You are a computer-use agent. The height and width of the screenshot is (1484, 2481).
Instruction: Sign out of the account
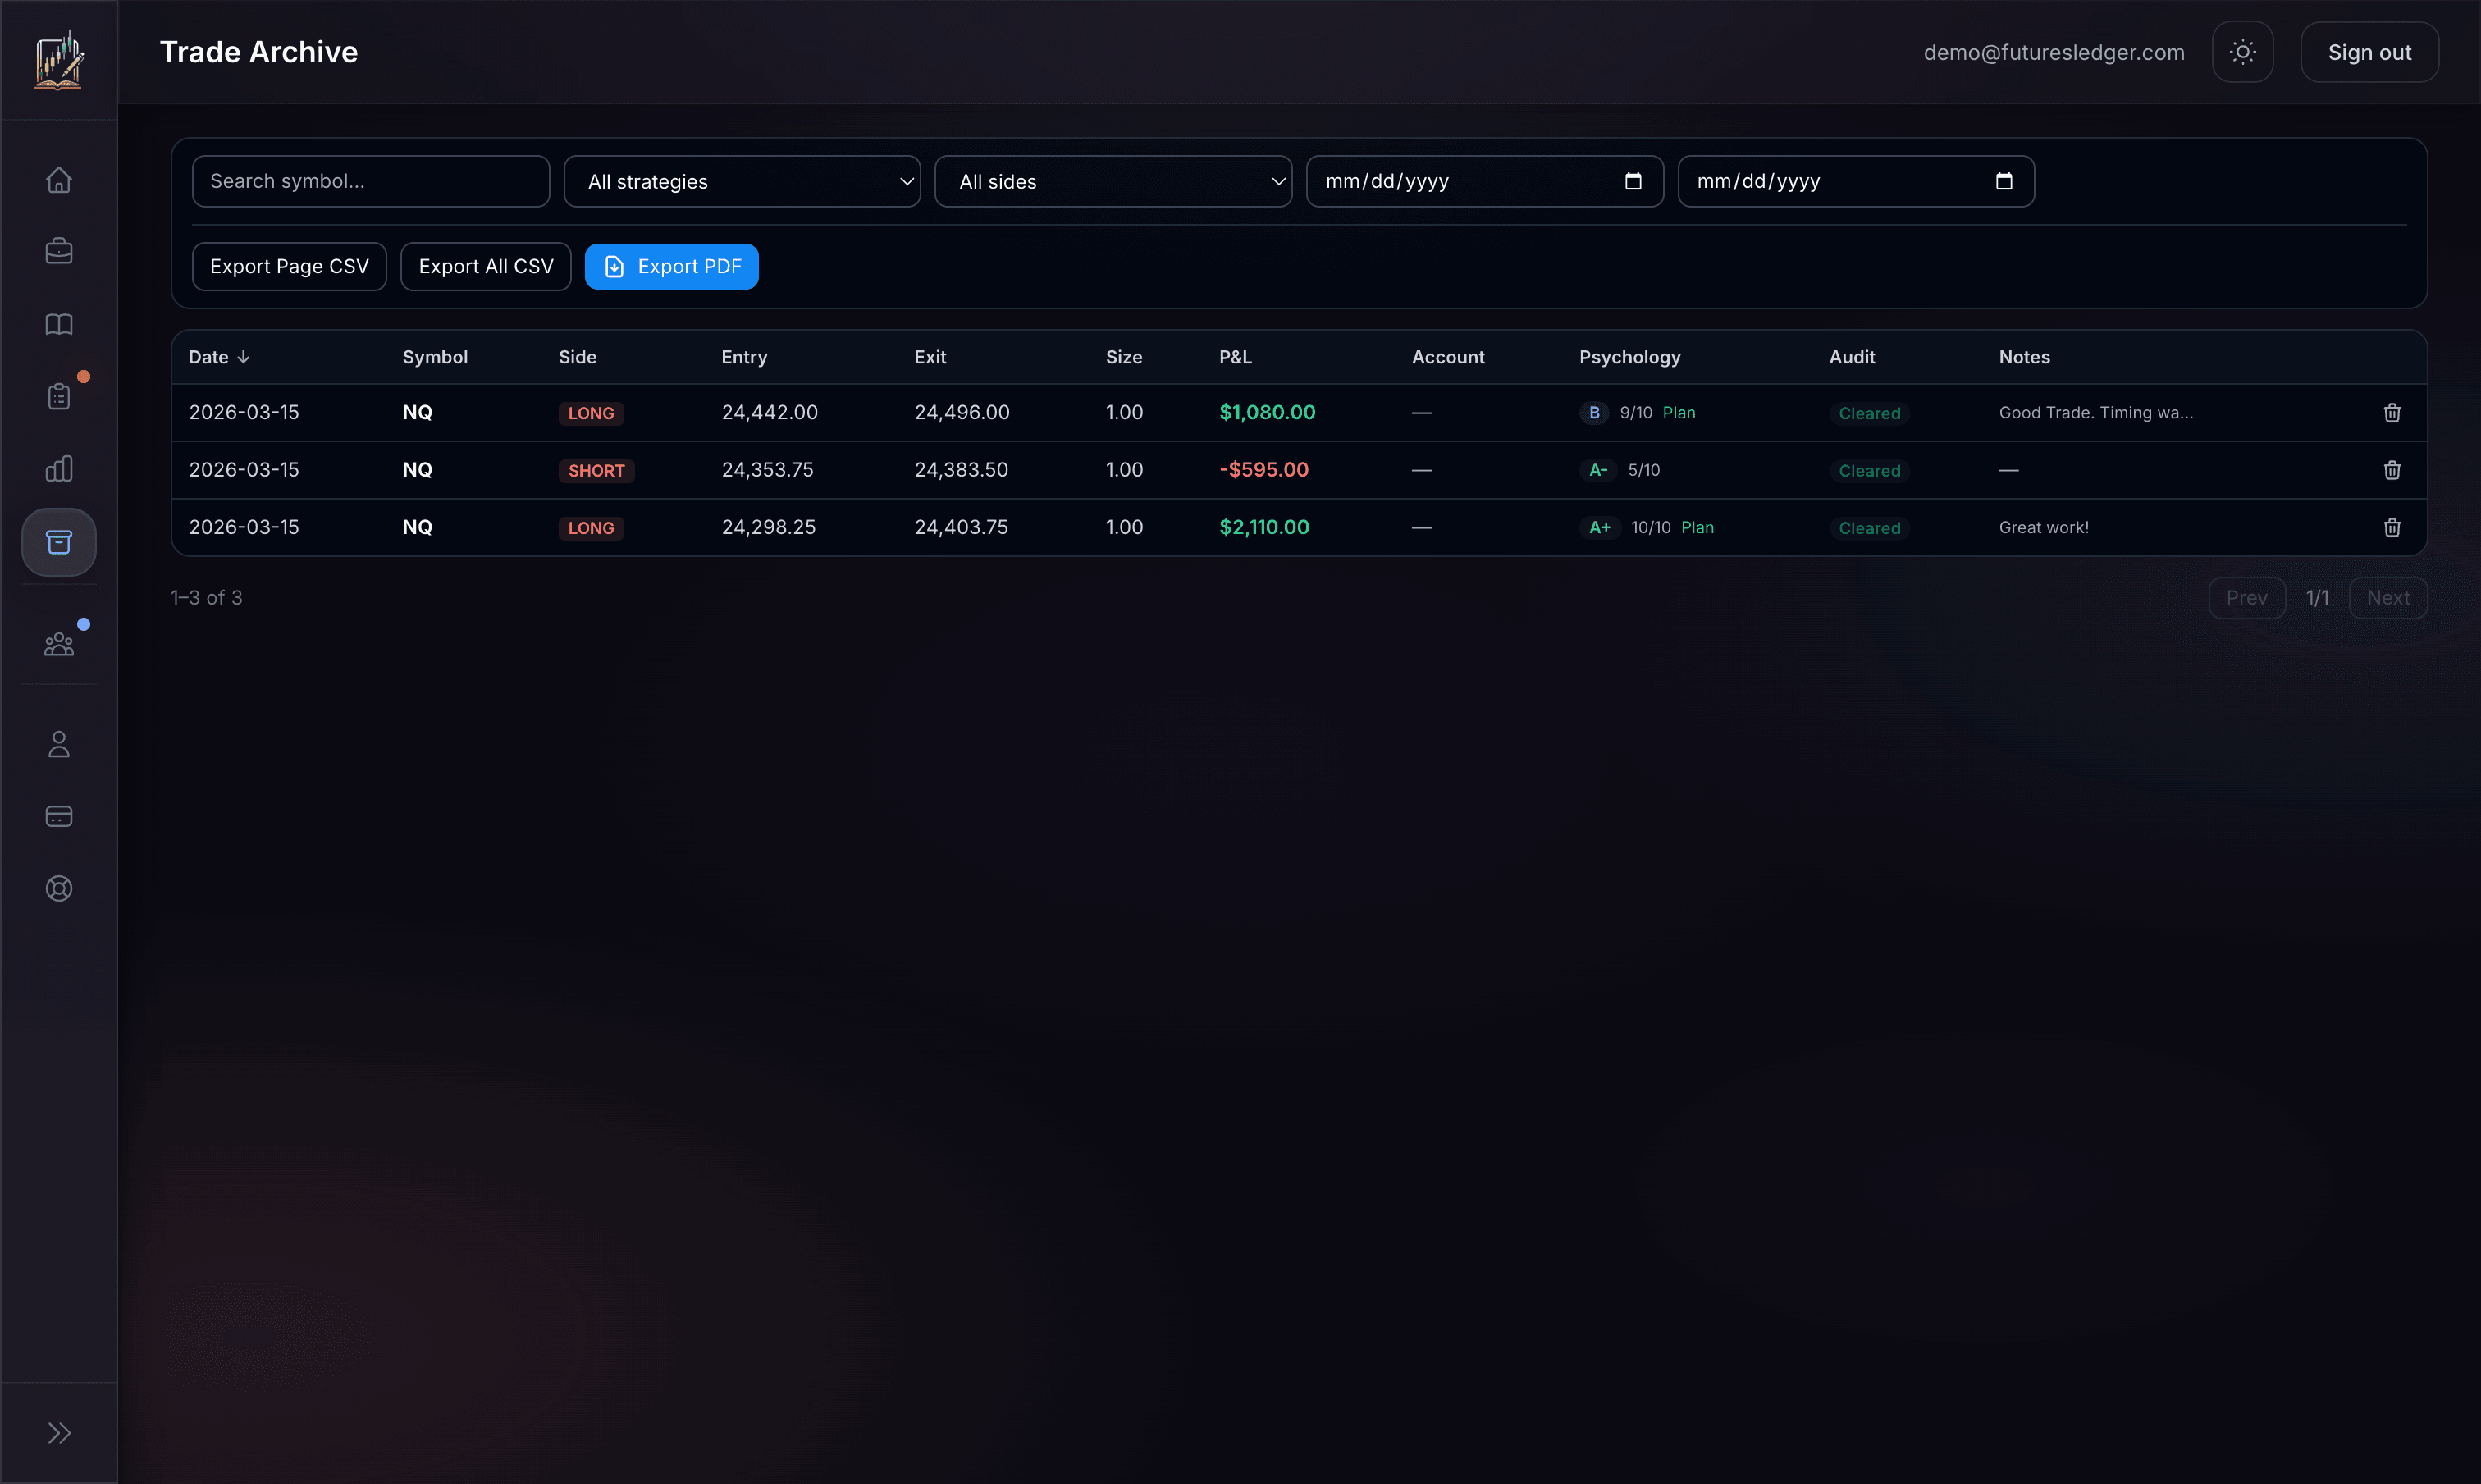click(2369, 51)
